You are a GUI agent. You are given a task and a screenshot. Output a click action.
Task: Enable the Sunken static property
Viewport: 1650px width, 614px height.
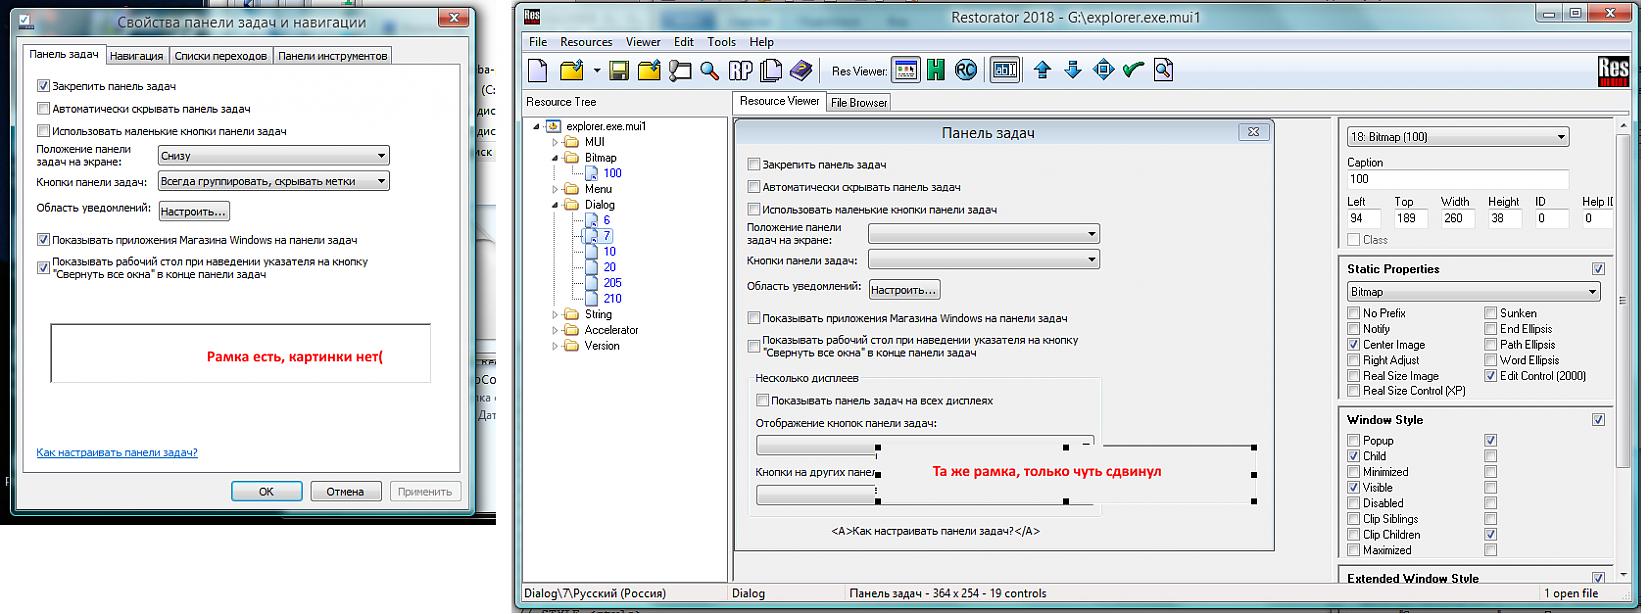pos(1491,313)
